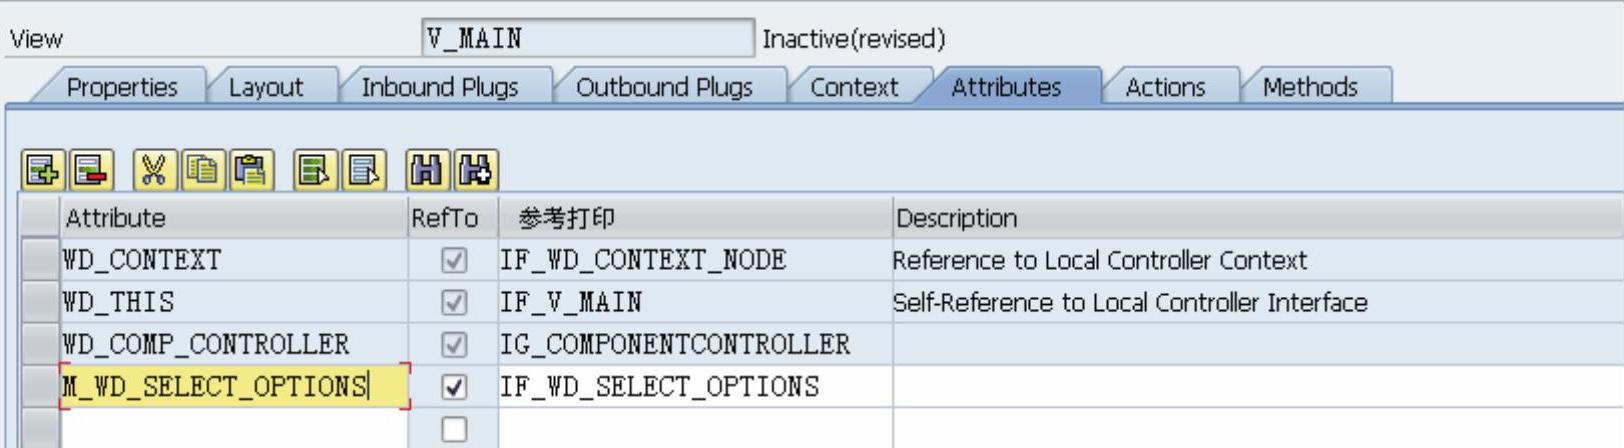Click the Find binoculars icon
Viewport: 1624px width, 448px height.
427,171
